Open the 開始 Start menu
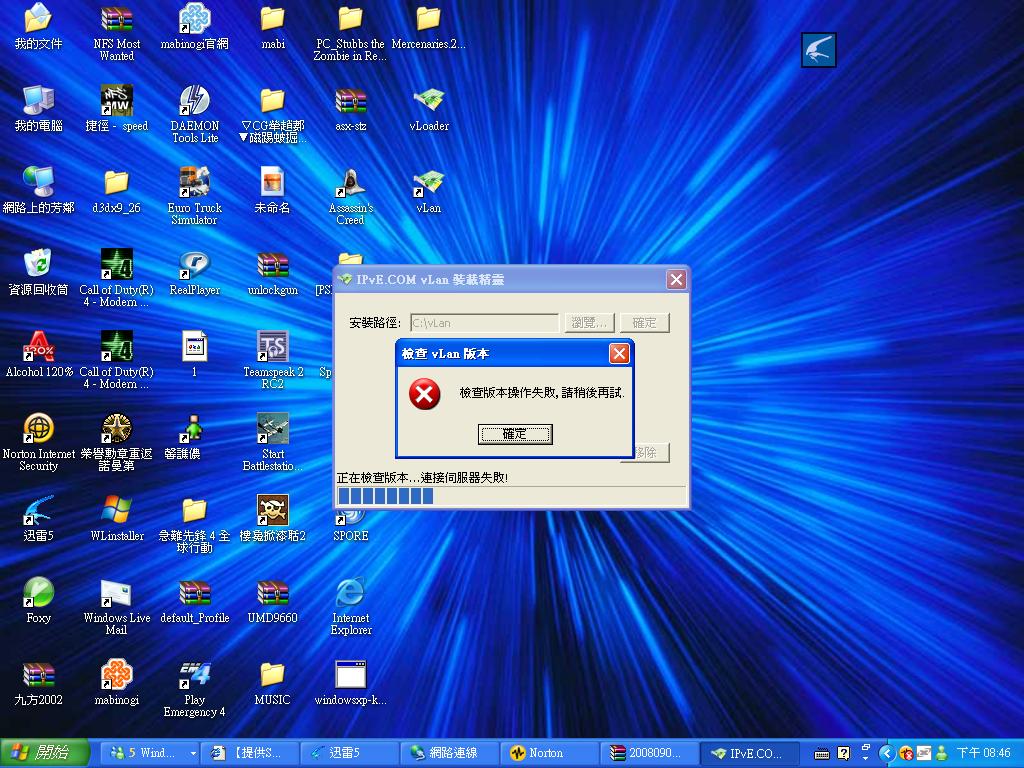This screenshot has height=768, width=1024. pyautogui.click(x=44, y=753)
